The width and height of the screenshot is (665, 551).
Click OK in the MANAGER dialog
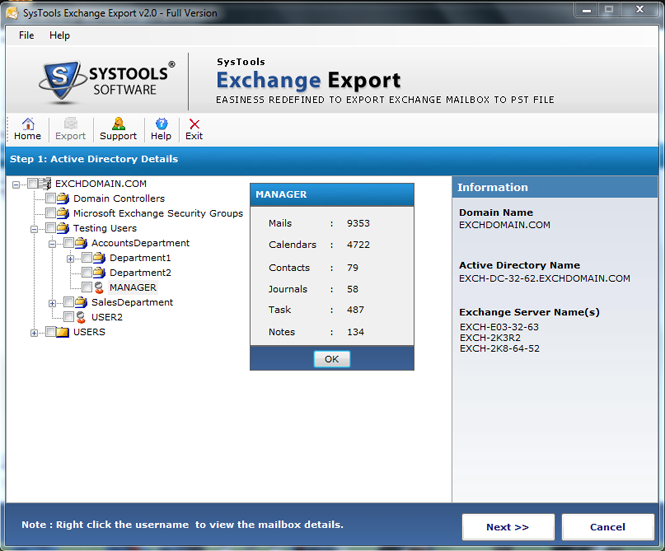click(332, 359)
